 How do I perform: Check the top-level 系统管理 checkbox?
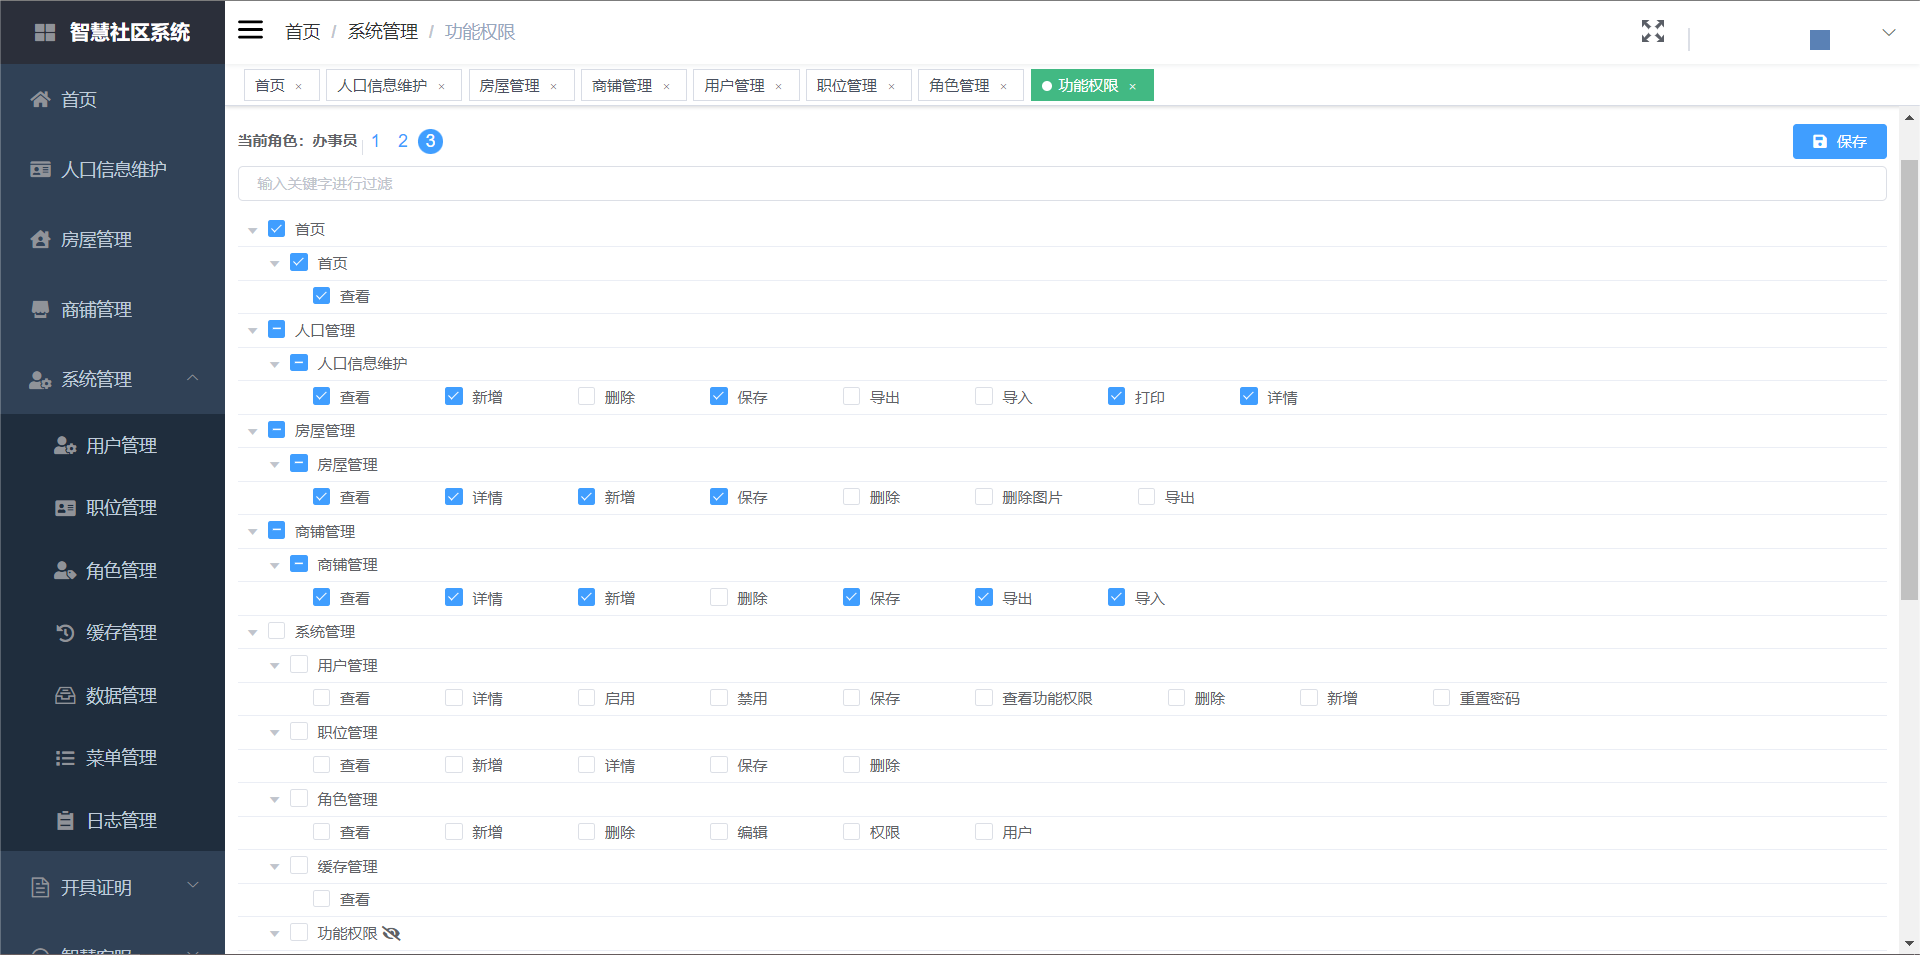277,631
